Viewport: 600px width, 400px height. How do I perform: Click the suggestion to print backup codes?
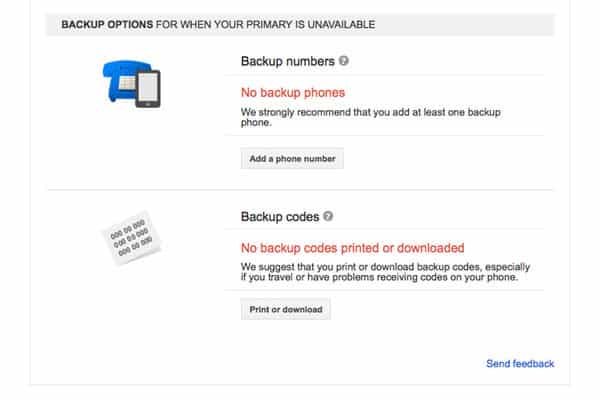[385, 272]
